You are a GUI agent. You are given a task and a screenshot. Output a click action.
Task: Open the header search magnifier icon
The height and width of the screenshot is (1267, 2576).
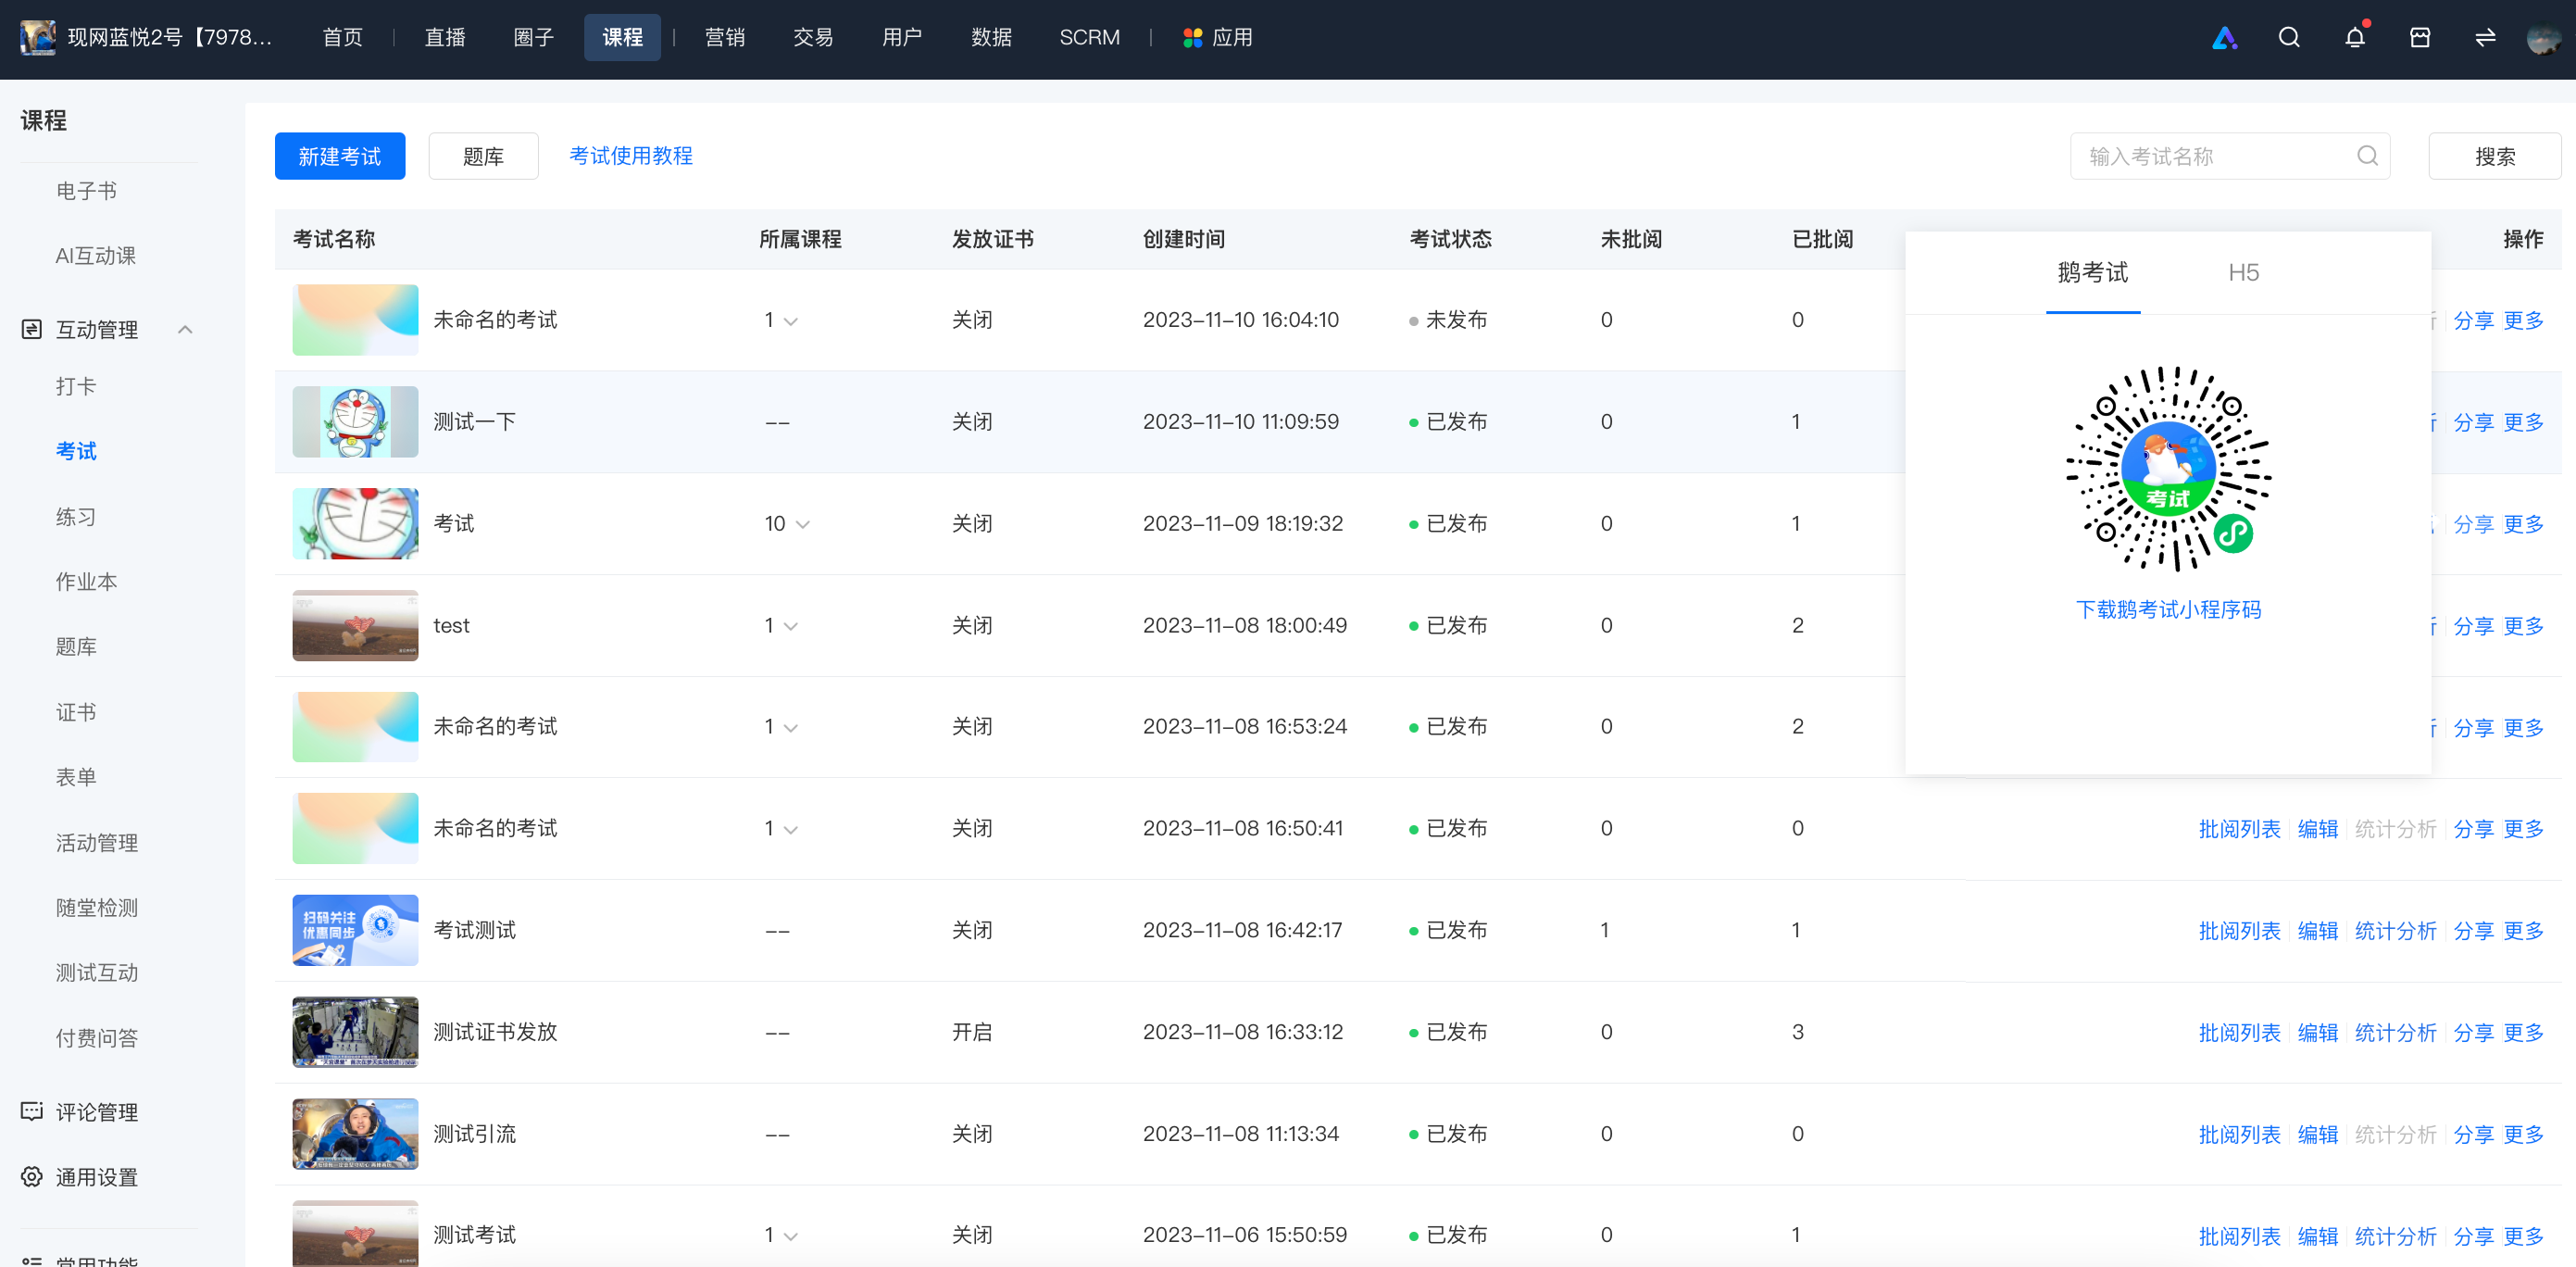click(x=2289, y=38)
